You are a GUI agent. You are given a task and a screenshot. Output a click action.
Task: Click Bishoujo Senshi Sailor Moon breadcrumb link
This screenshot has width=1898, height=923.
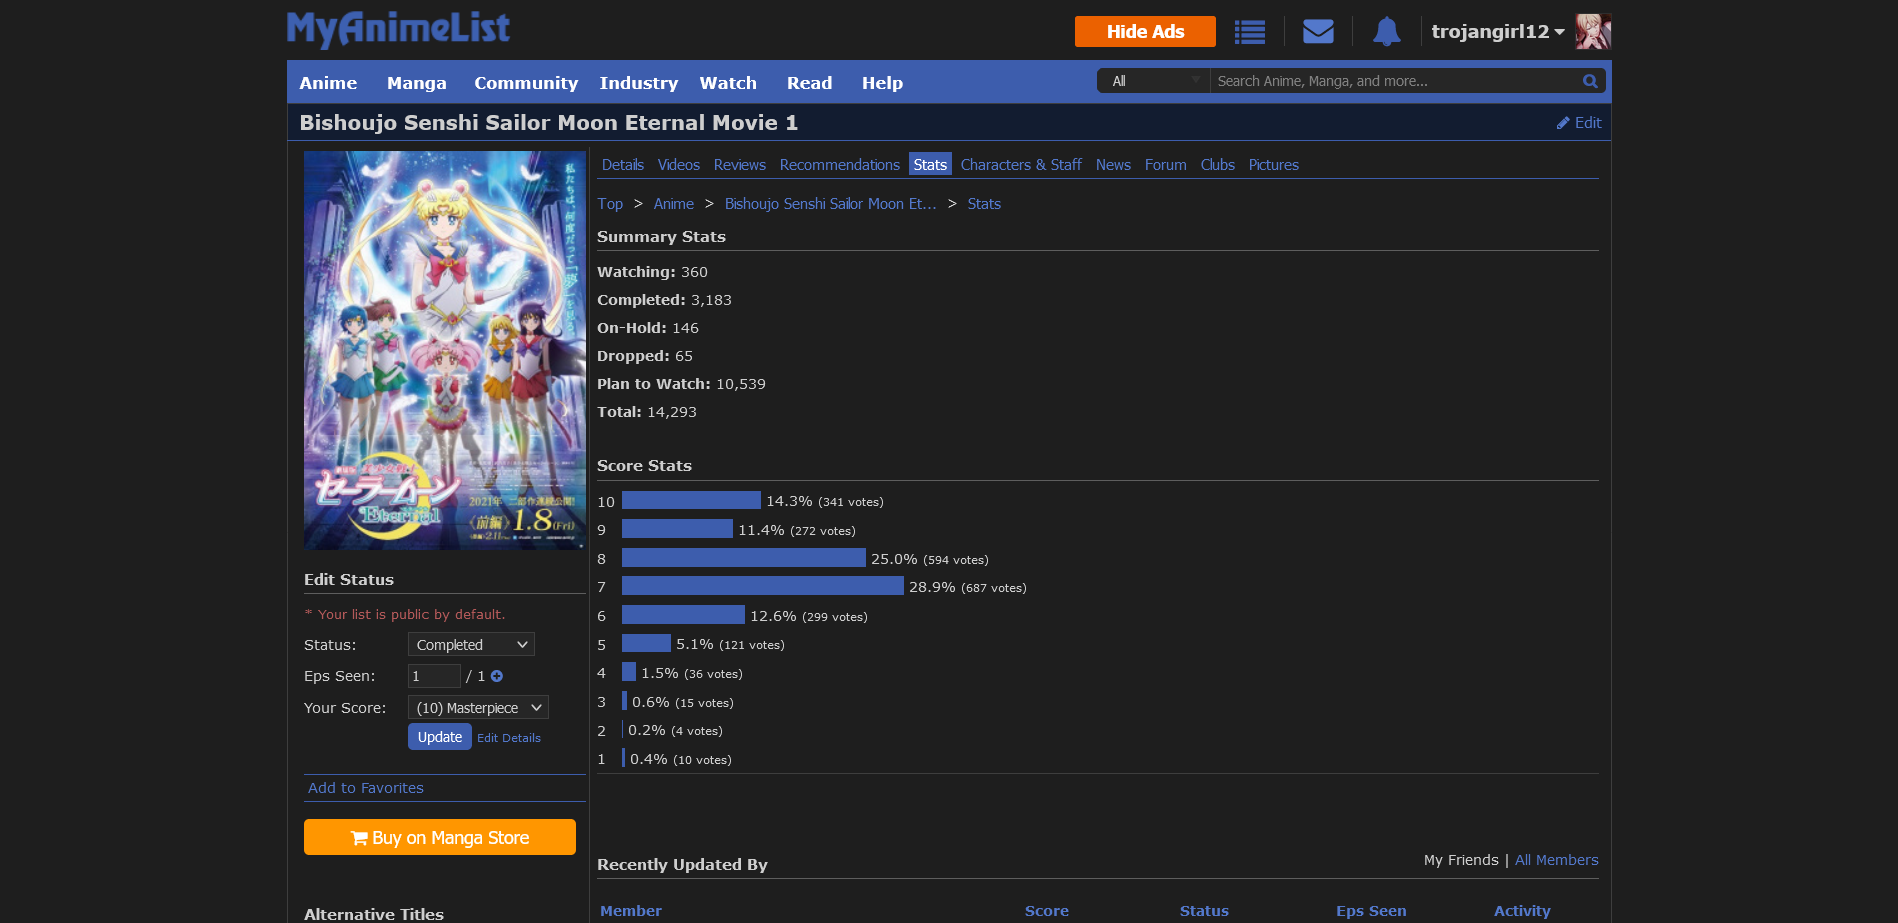[x=831, y=204]
